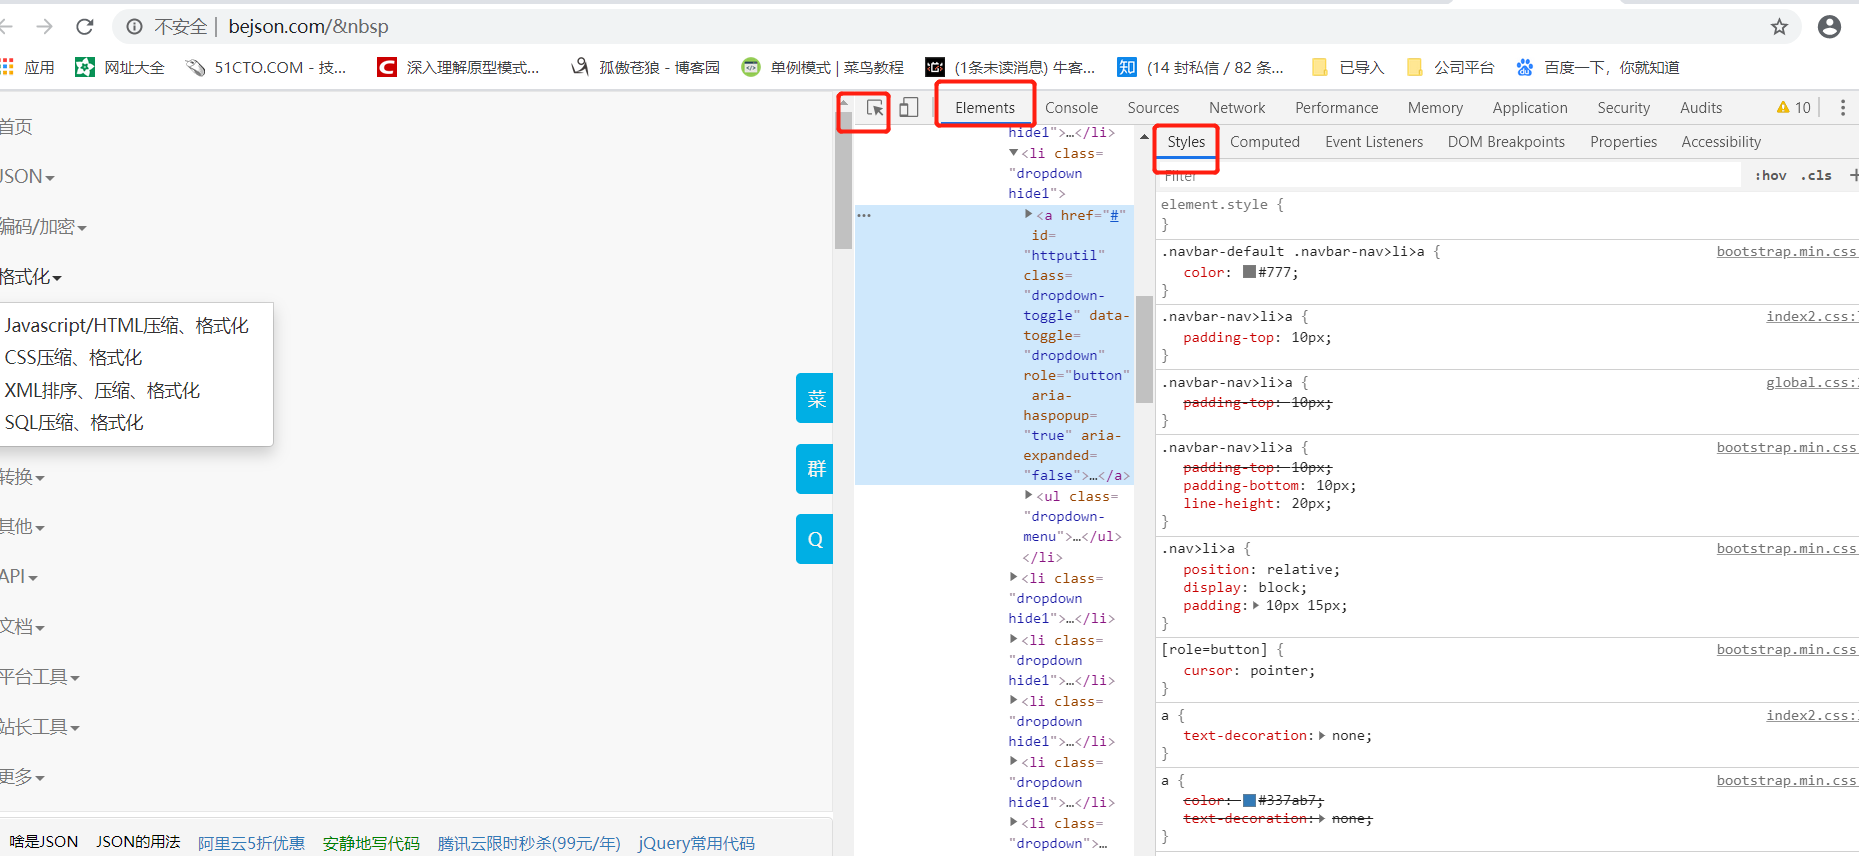Click the ellipsis beside the selected node
Screen dimensions: 1859x856
coord(864,215)
